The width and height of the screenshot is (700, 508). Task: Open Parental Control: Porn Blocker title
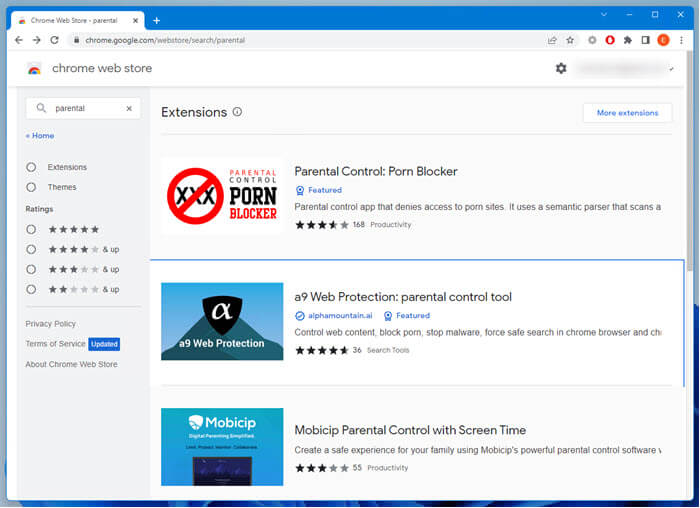[x=376, y=171]
